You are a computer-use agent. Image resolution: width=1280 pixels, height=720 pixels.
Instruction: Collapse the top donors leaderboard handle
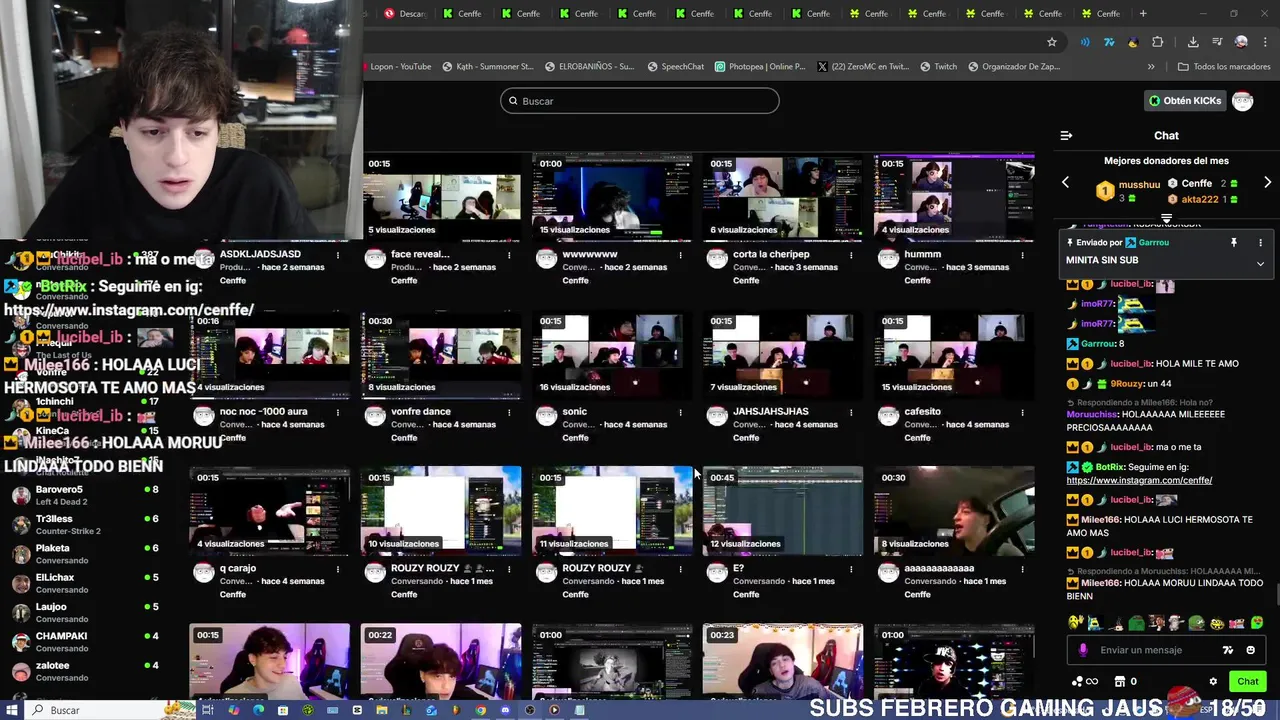[x=1166, y=218]
